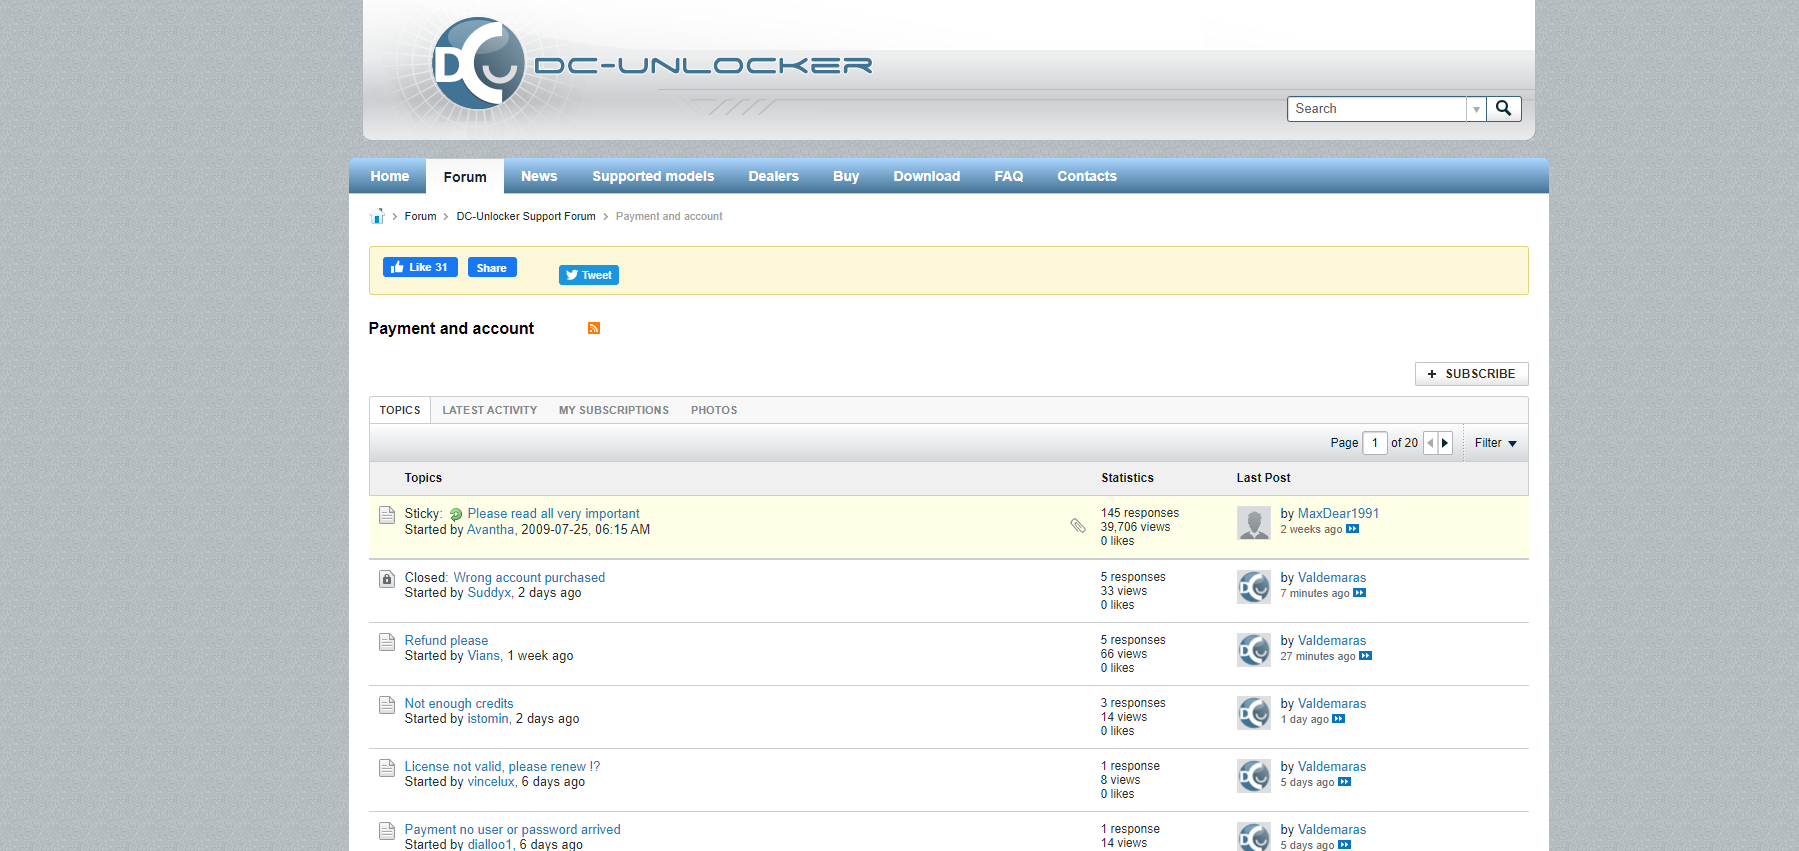Viewport: 1799px width, 851px height.
Task: Click Valdemaras avatar in Wrong account row
Action: tap(1254, 587)
